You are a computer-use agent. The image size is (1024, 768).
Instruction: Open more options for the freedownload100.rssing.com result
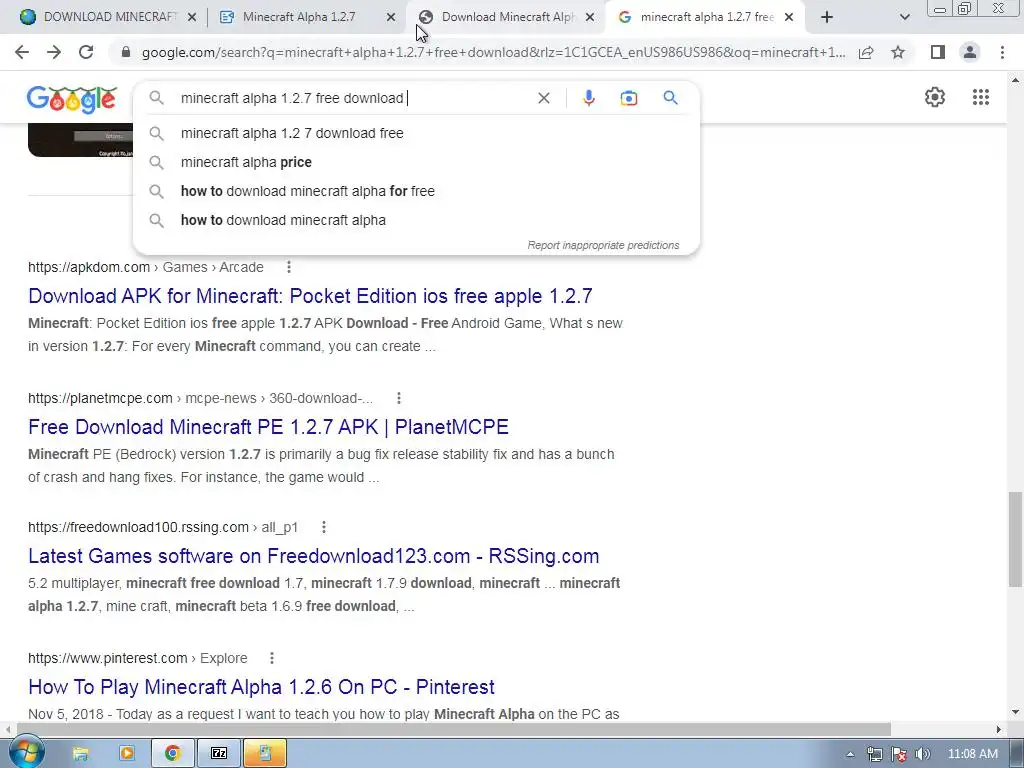tap(323, 527)
